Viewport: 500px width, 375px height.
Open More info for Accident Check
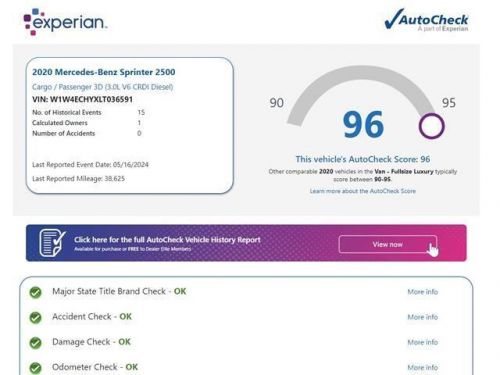[x=423, y=317]
